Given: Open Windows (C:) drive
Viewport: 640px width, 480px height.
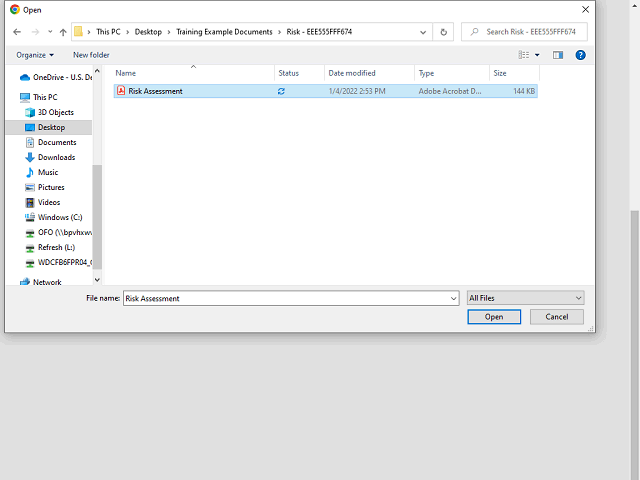Looking at the screenshot, I should tap(53, 217).
